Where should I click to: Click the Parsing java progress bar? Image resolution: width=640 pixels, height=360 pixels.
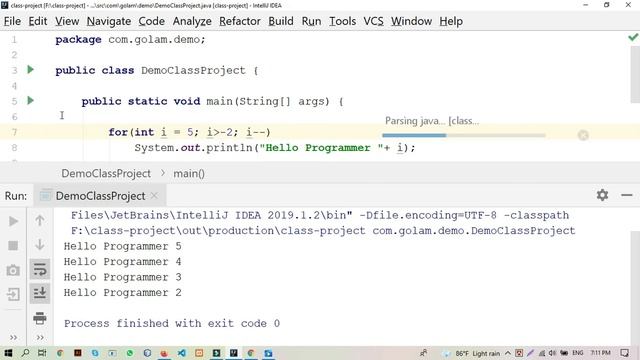click(464, 135)
